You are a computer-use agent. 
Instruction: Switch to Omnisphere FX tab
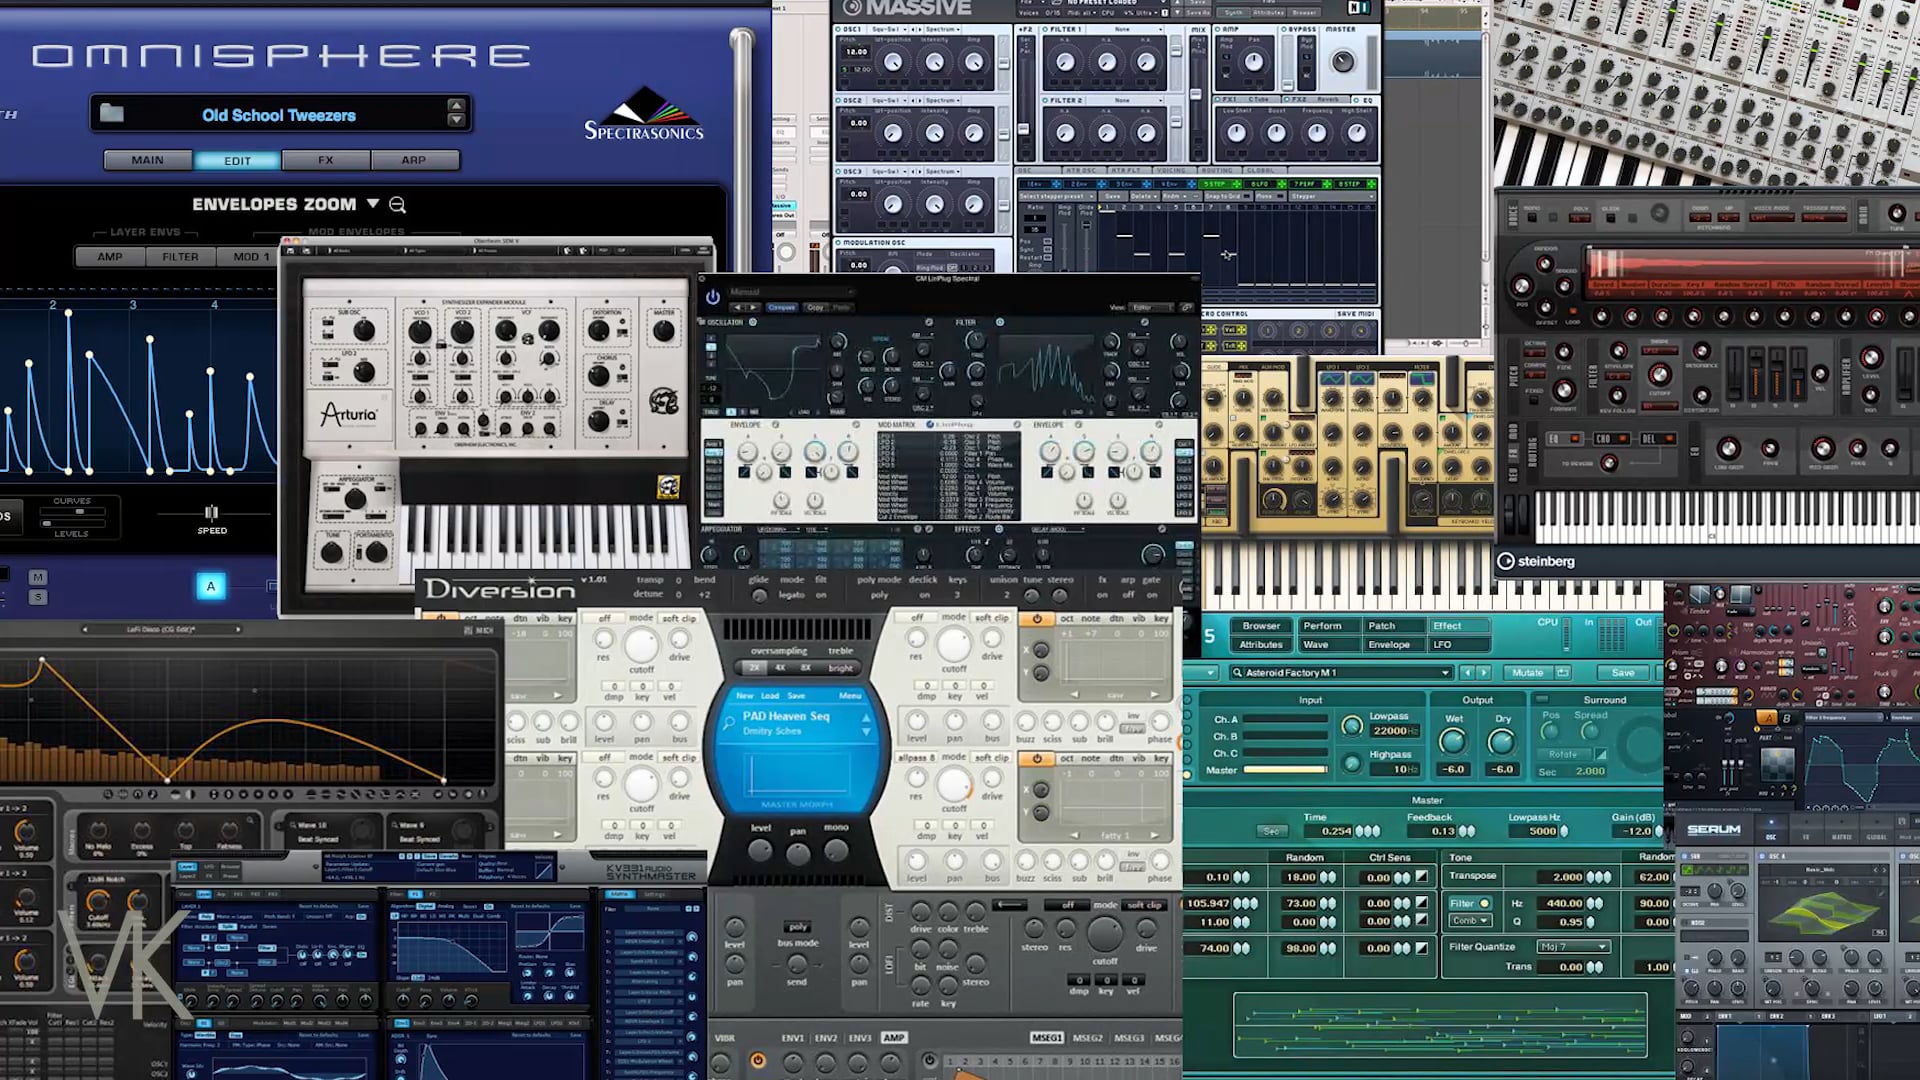(x=326, y=160)
